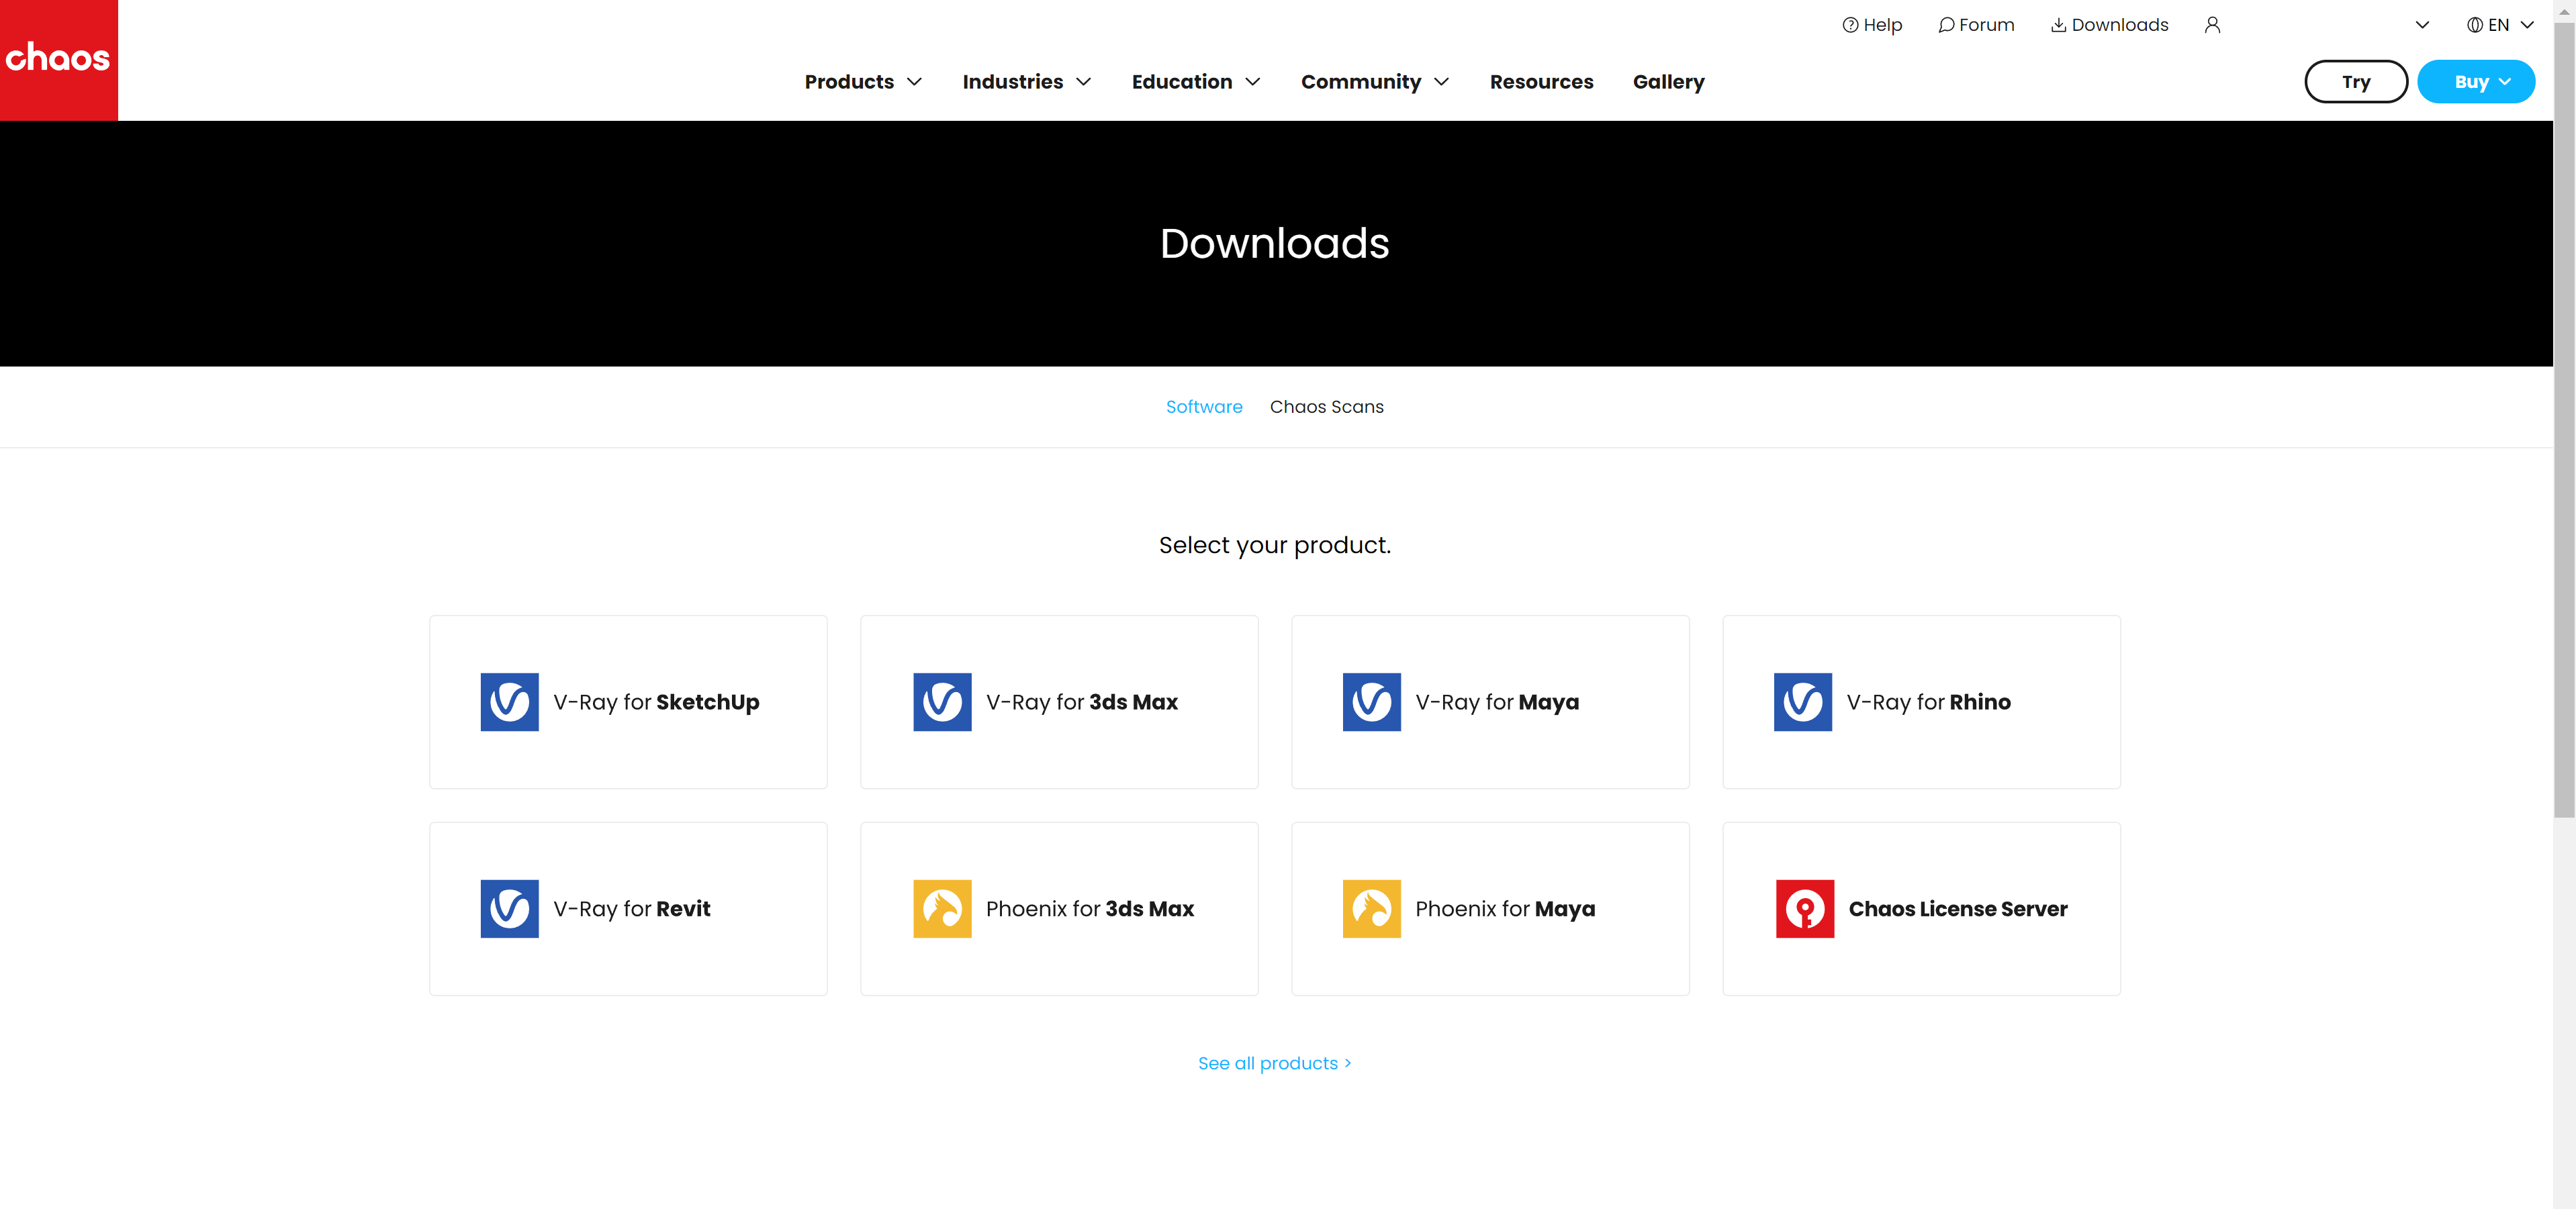Click the Phoenix for 3ds Max icon
The image size is (2576, 1209).
pos(941,908)
